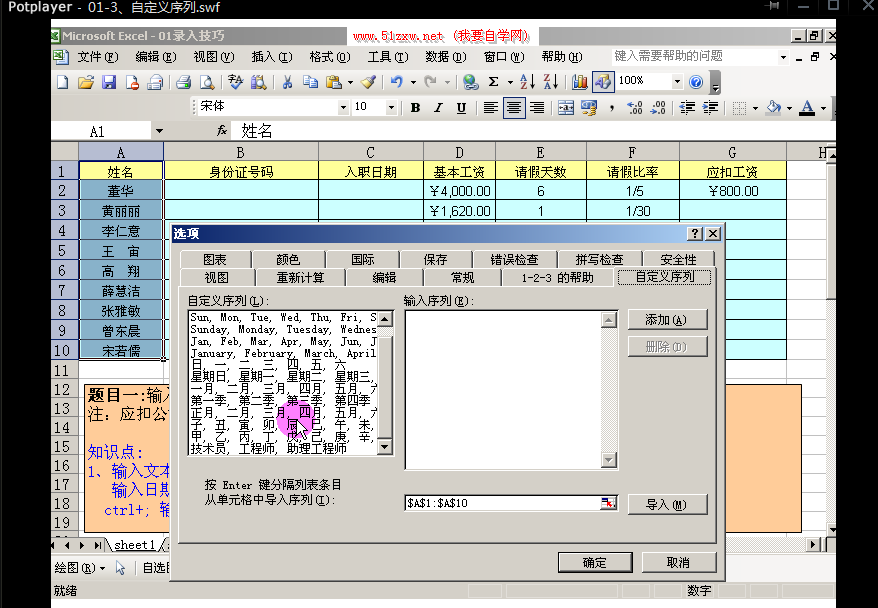This screenshot has width=878, height=608.
Task: Click the Font Color letter A
Action: coord(807,107)
